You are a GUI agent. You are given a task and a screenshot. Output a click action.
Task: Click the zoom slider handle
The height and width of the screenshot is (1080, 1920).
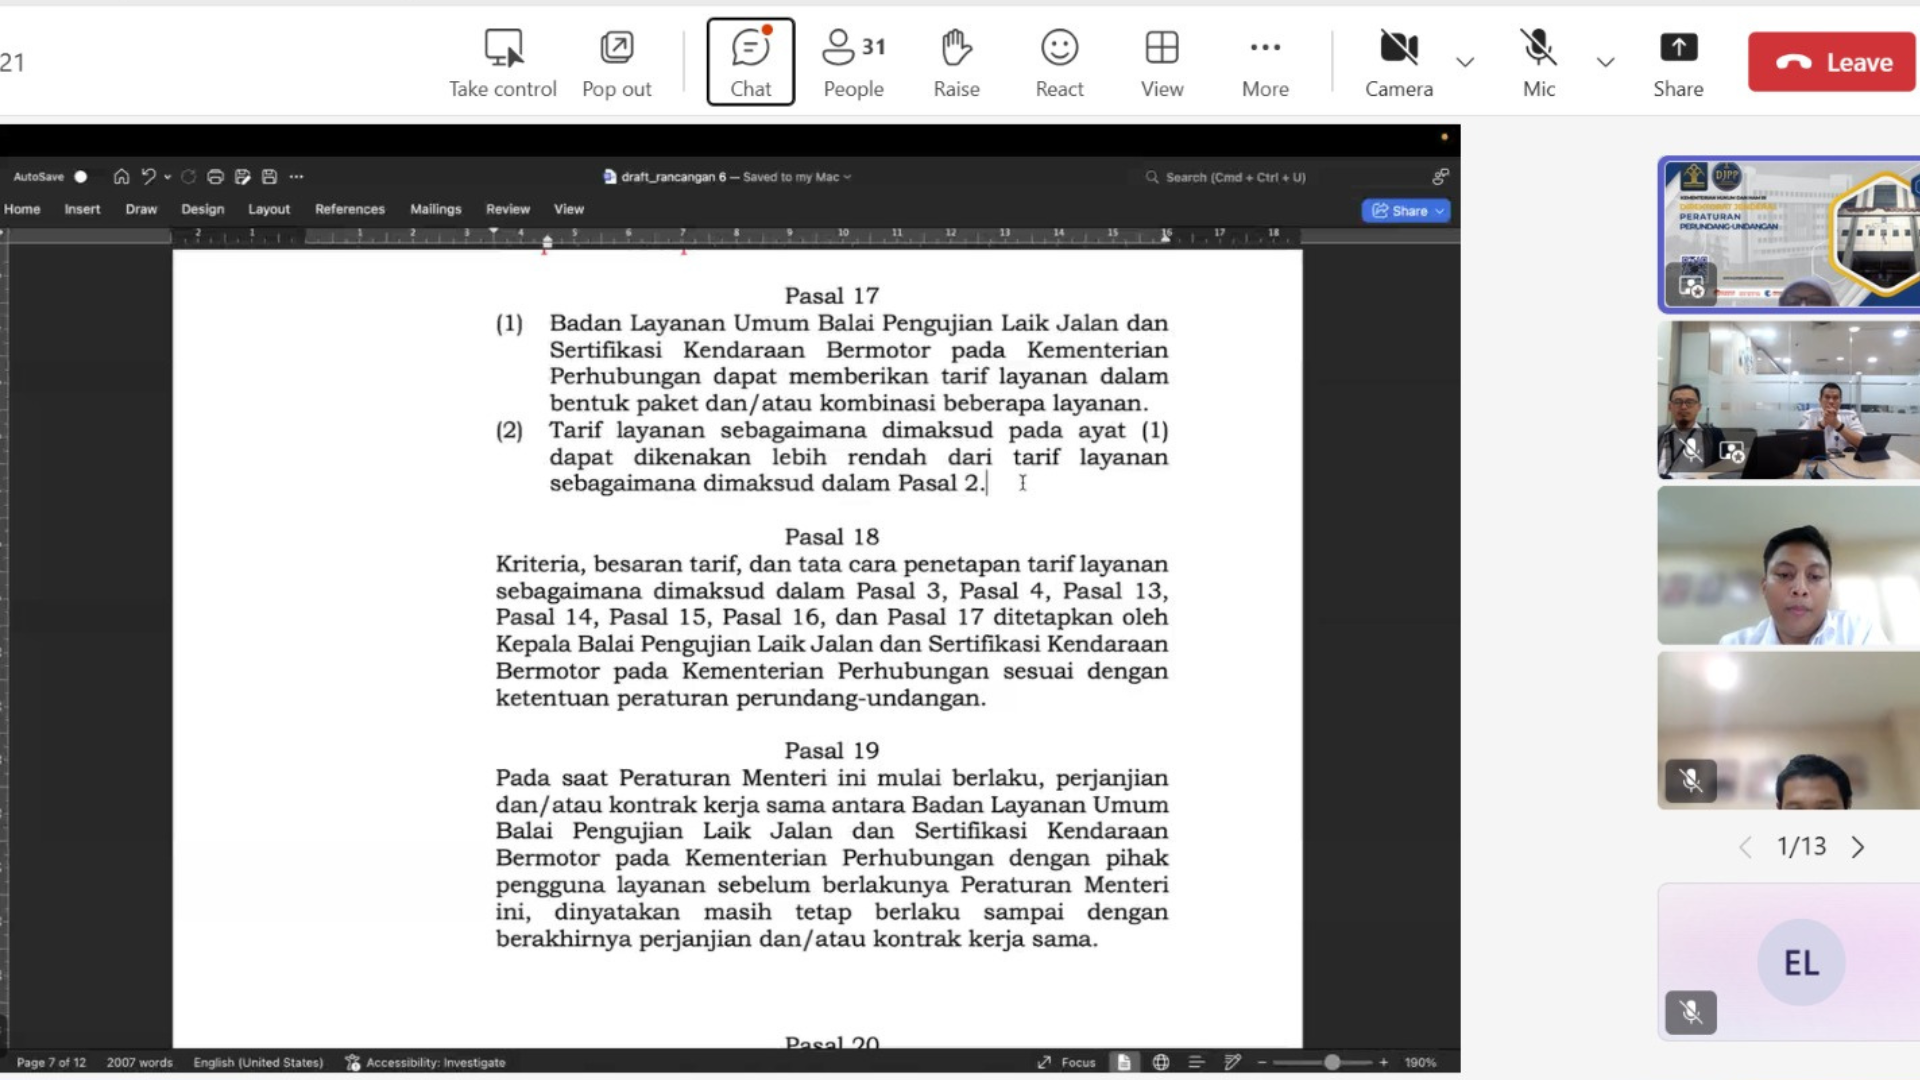click(1332, 1062)
